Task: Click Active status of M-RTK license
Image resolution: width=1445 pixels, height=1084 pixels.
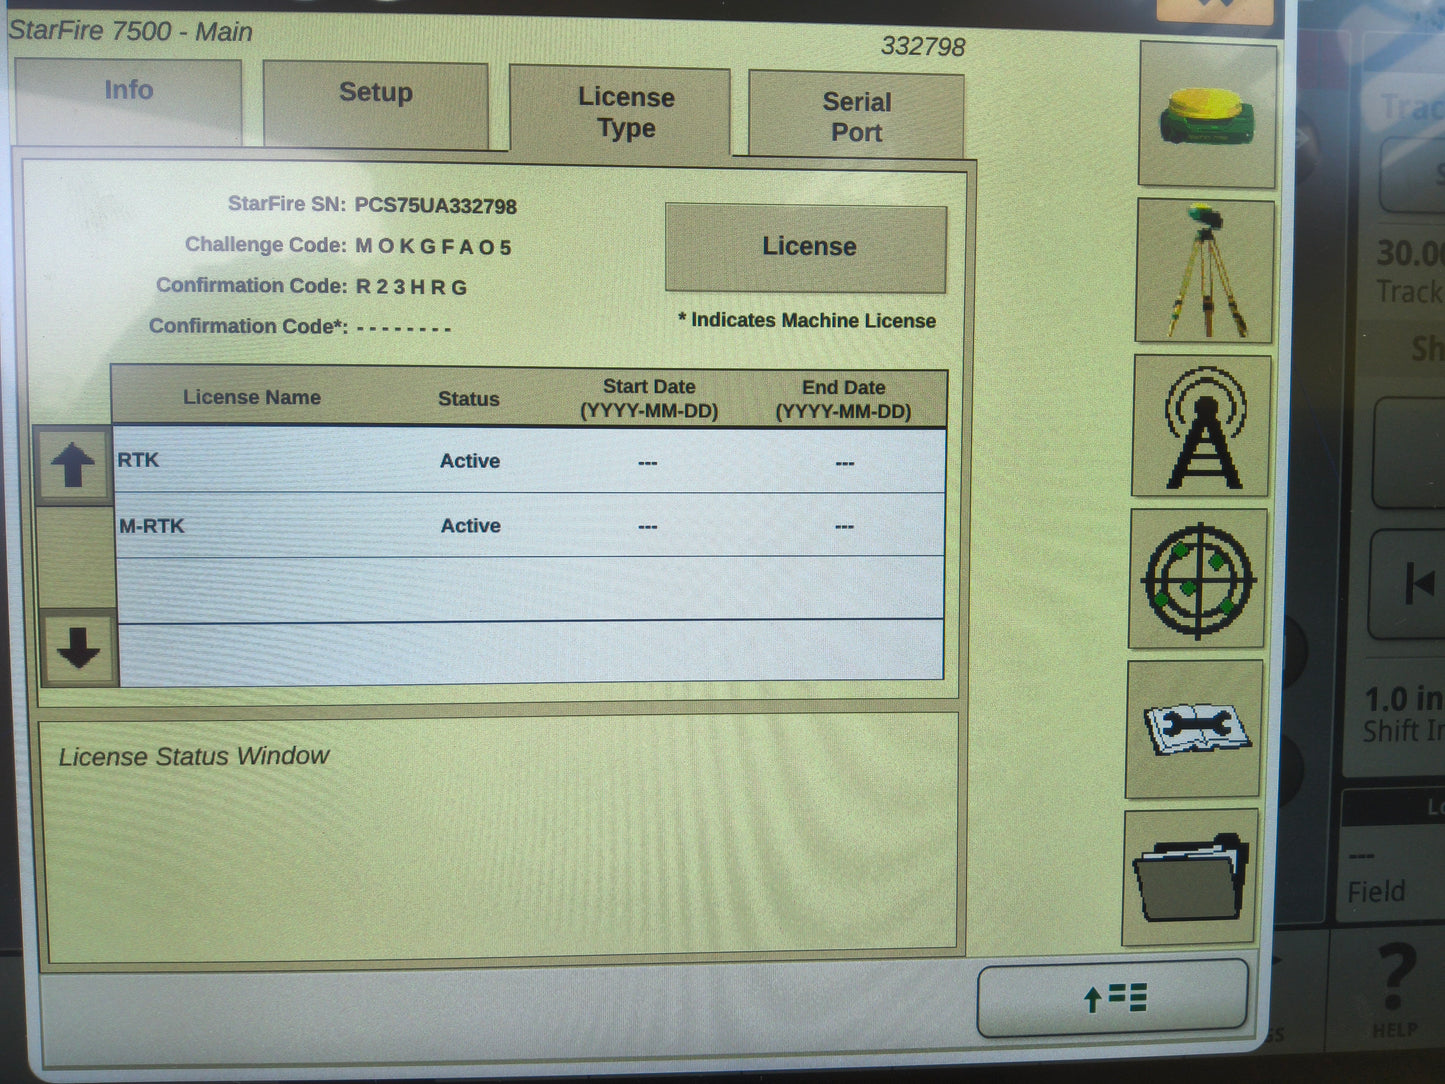Action: click(x=471, y=526)
